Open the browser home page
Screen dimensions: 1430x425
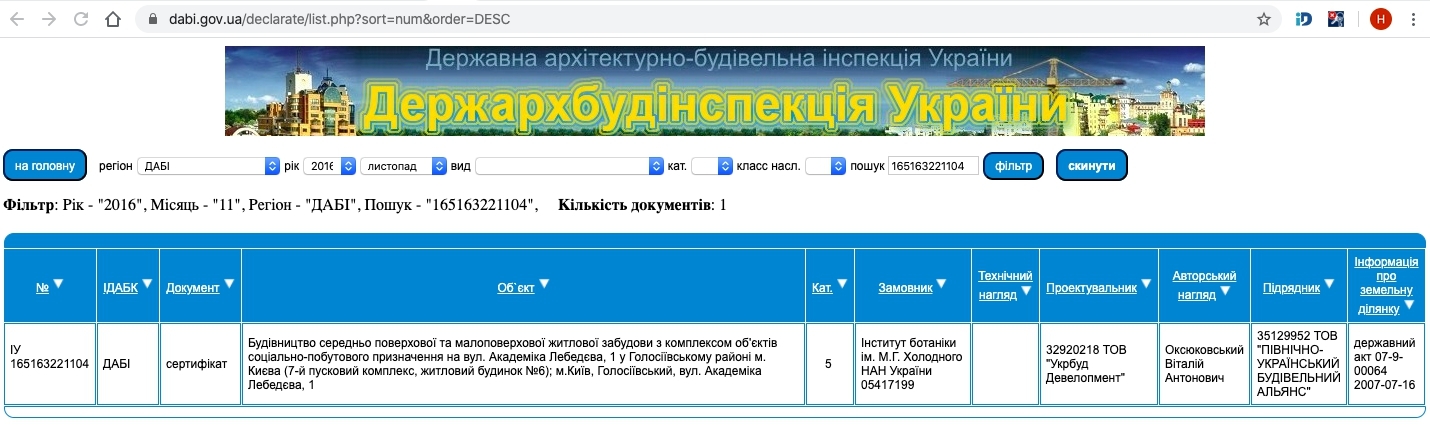[113, 19]
